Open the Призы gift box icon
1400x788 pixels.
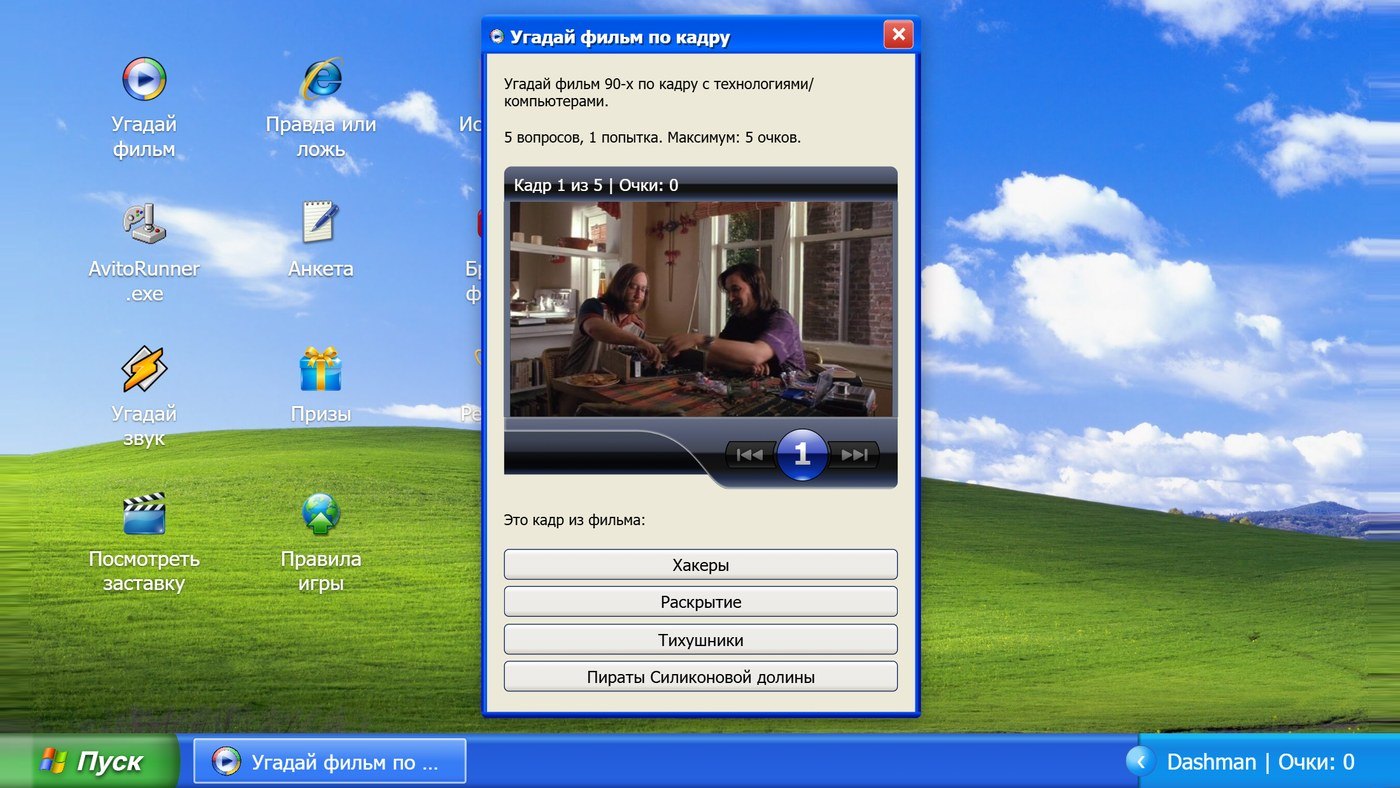click(x=321, y=368)
